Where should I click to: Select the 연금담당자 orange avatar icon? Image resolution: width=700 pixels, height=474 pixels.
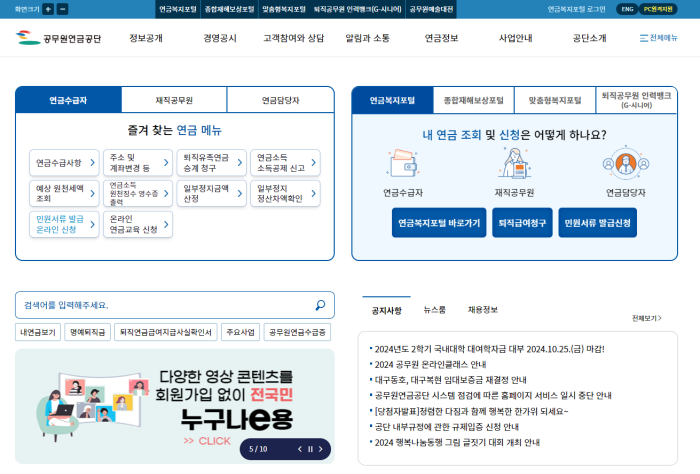point(626,163)
